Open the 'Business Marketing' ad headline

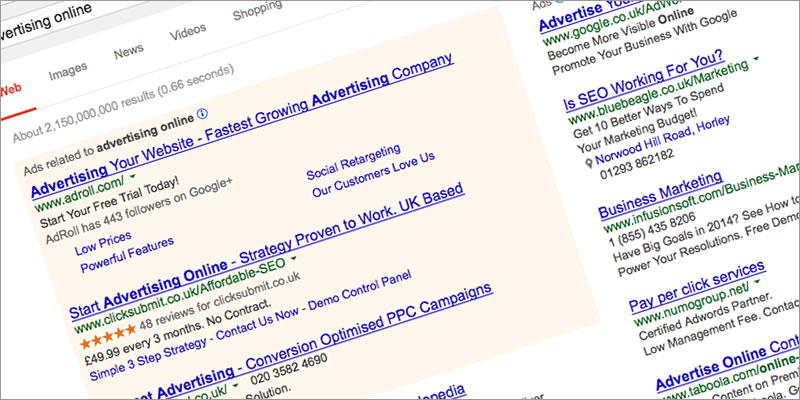tap(661, 195)
